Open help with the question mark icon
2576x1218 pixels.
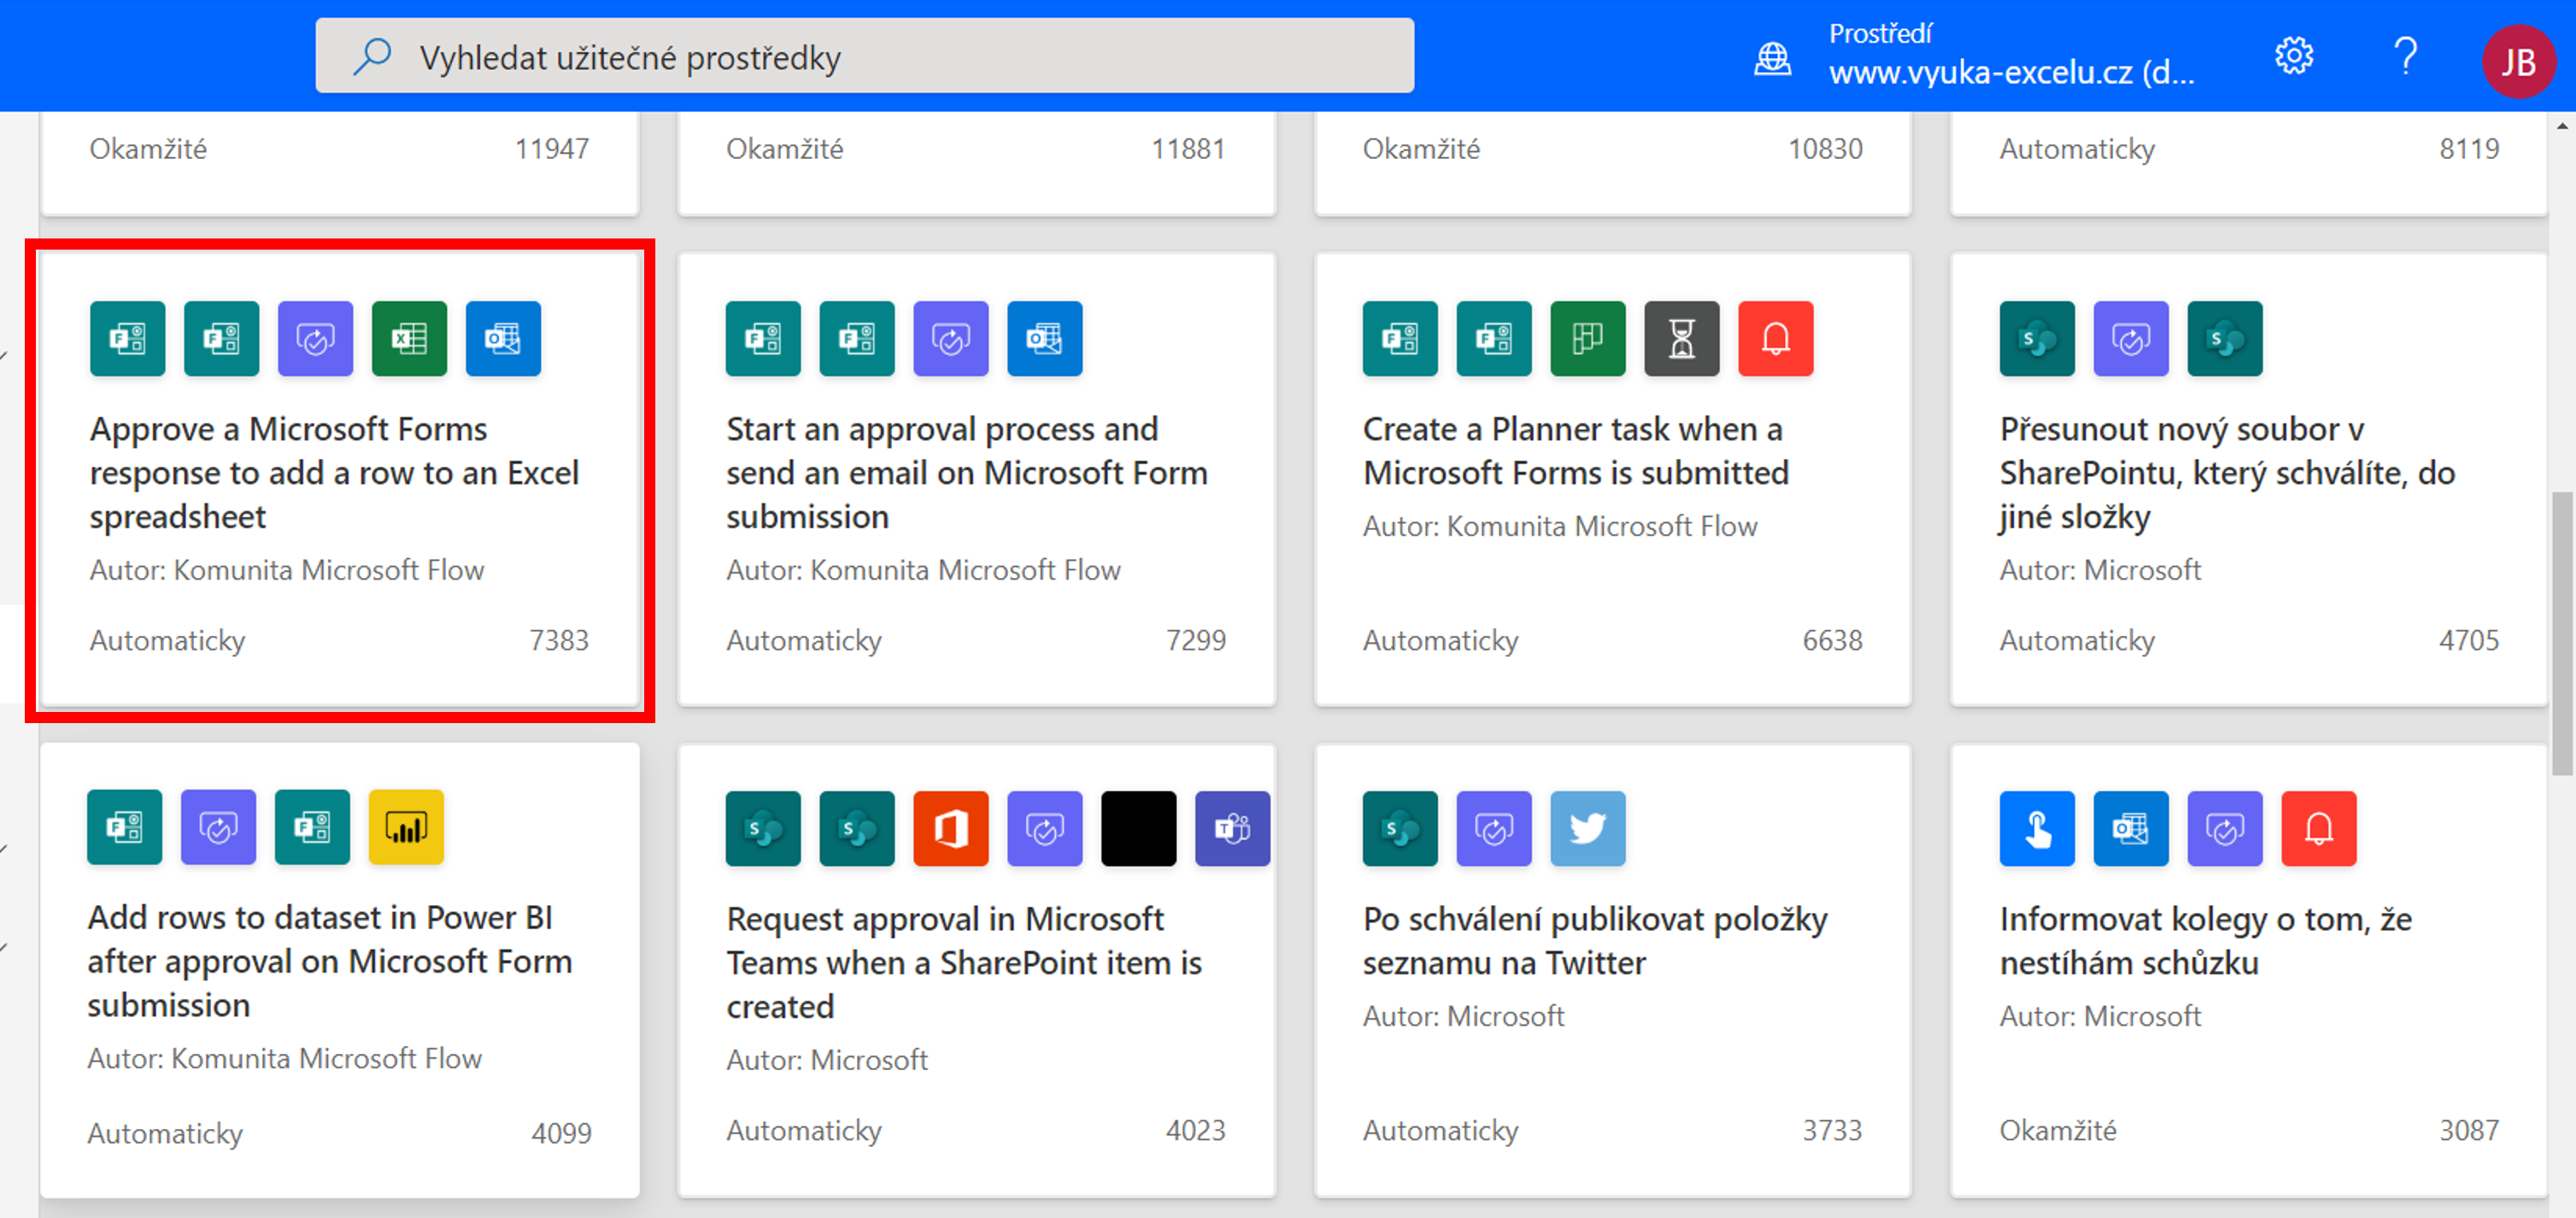[x=2406, y=58]
